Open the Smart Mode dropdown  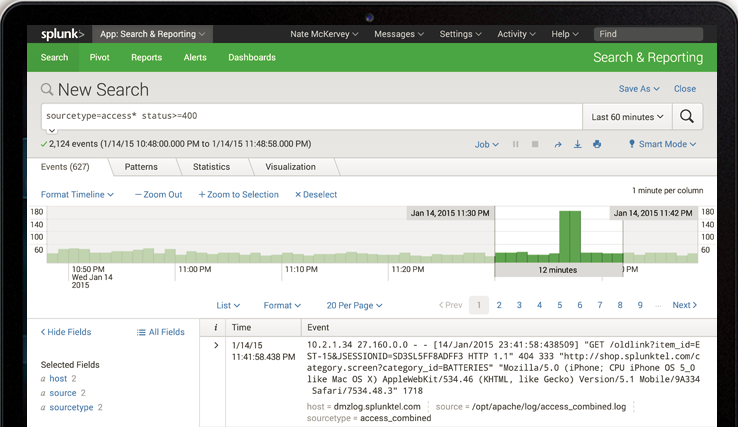[662, 144]
